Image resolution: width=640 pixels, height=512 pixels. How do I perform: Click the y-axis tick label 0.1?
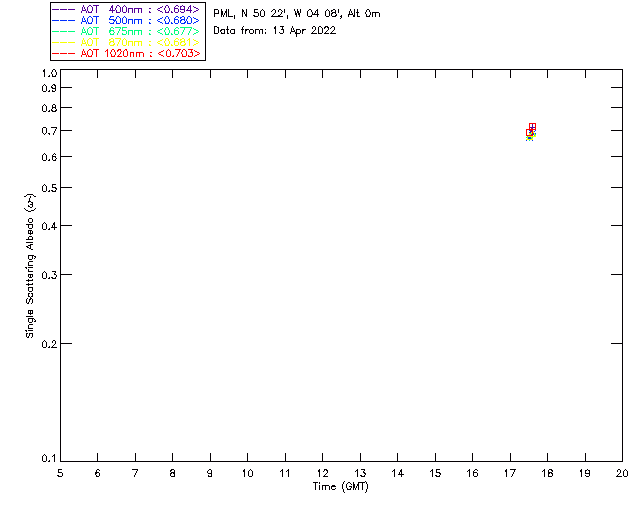click(49, 459)
